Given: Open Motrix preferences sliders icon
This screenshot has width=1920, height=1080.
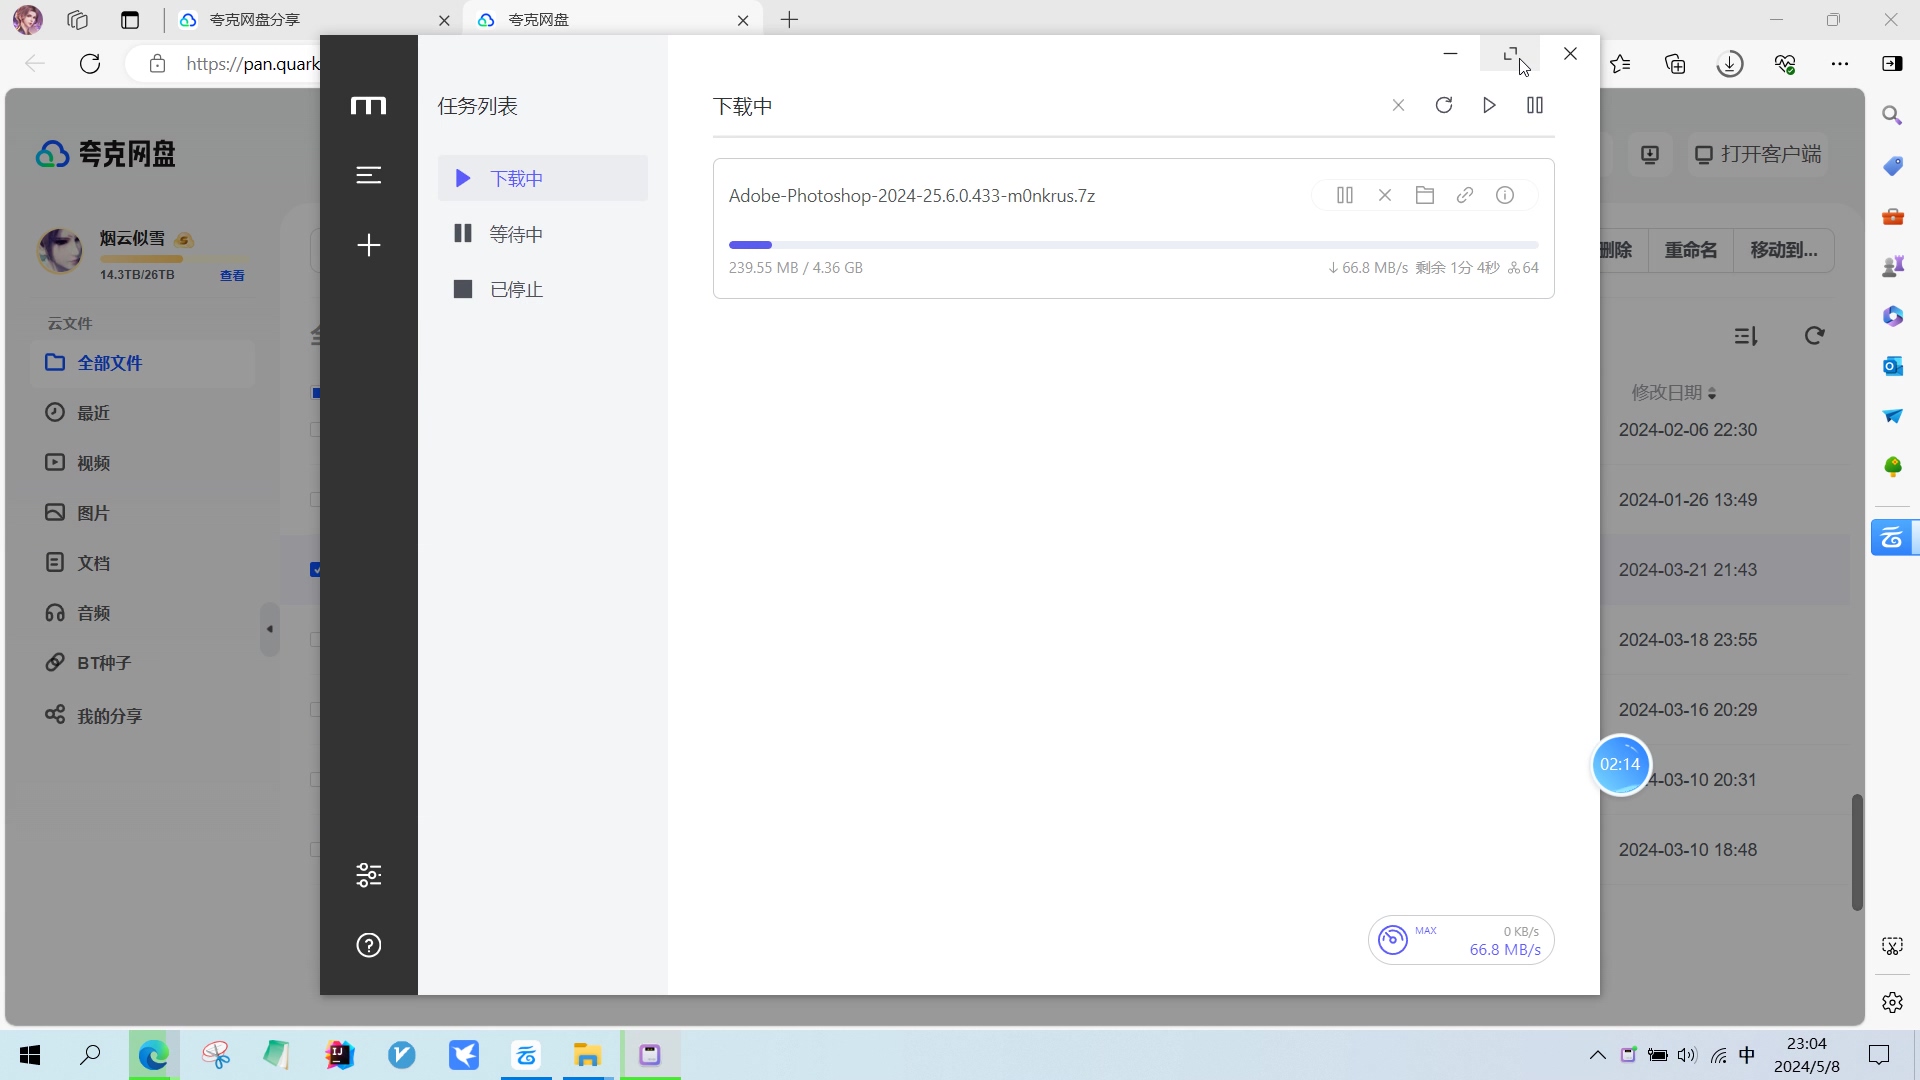Looking at the screenshot, I should [x=368, y=875].
